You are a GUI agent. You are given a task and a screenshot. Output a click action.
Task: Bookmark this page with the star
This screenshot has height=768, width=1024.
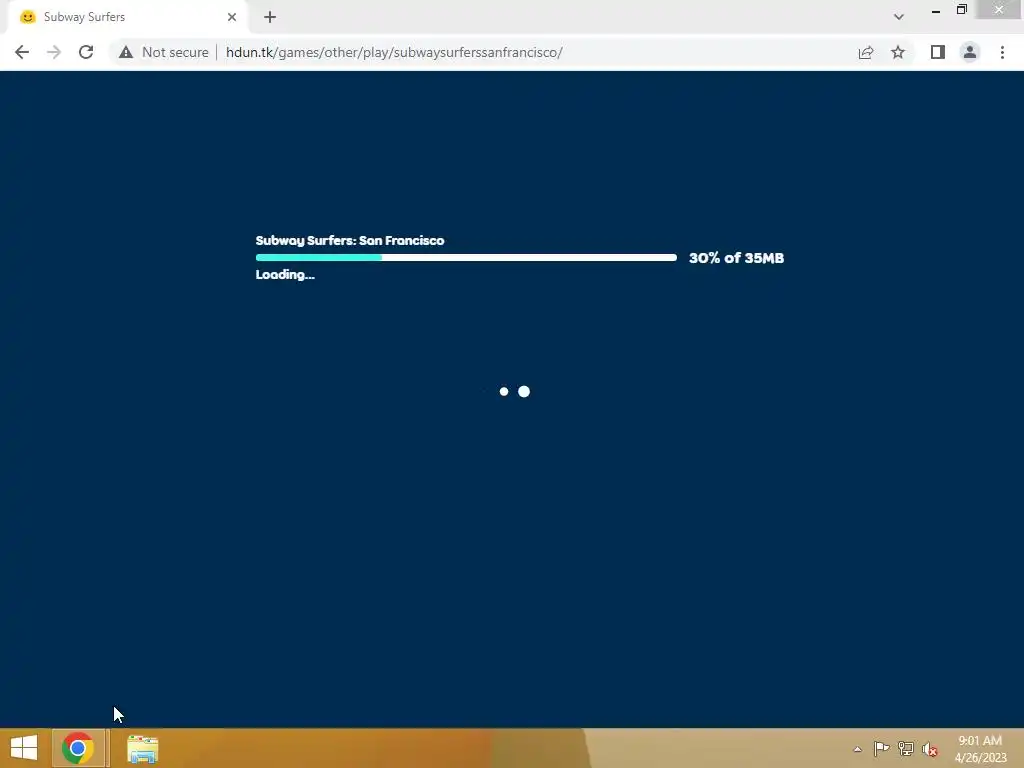(898, 52)
